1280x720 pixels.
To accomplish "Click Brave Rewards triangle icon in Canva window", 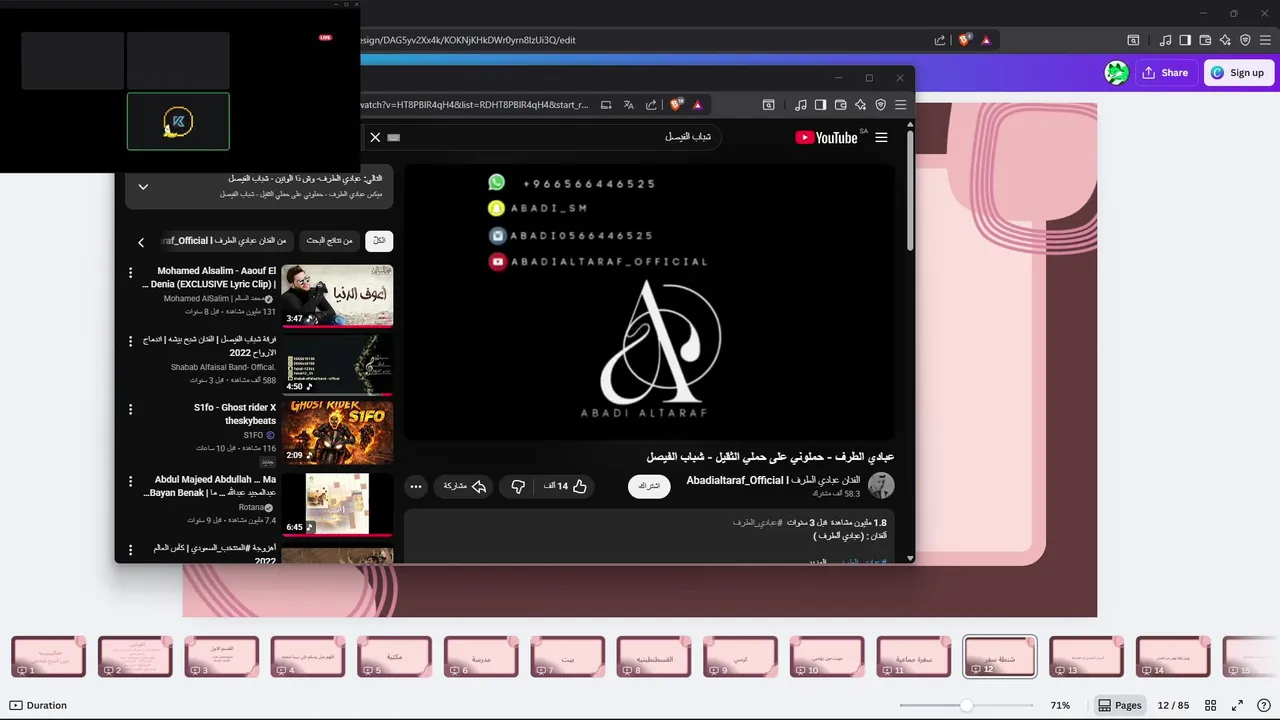I will (986, 40).
